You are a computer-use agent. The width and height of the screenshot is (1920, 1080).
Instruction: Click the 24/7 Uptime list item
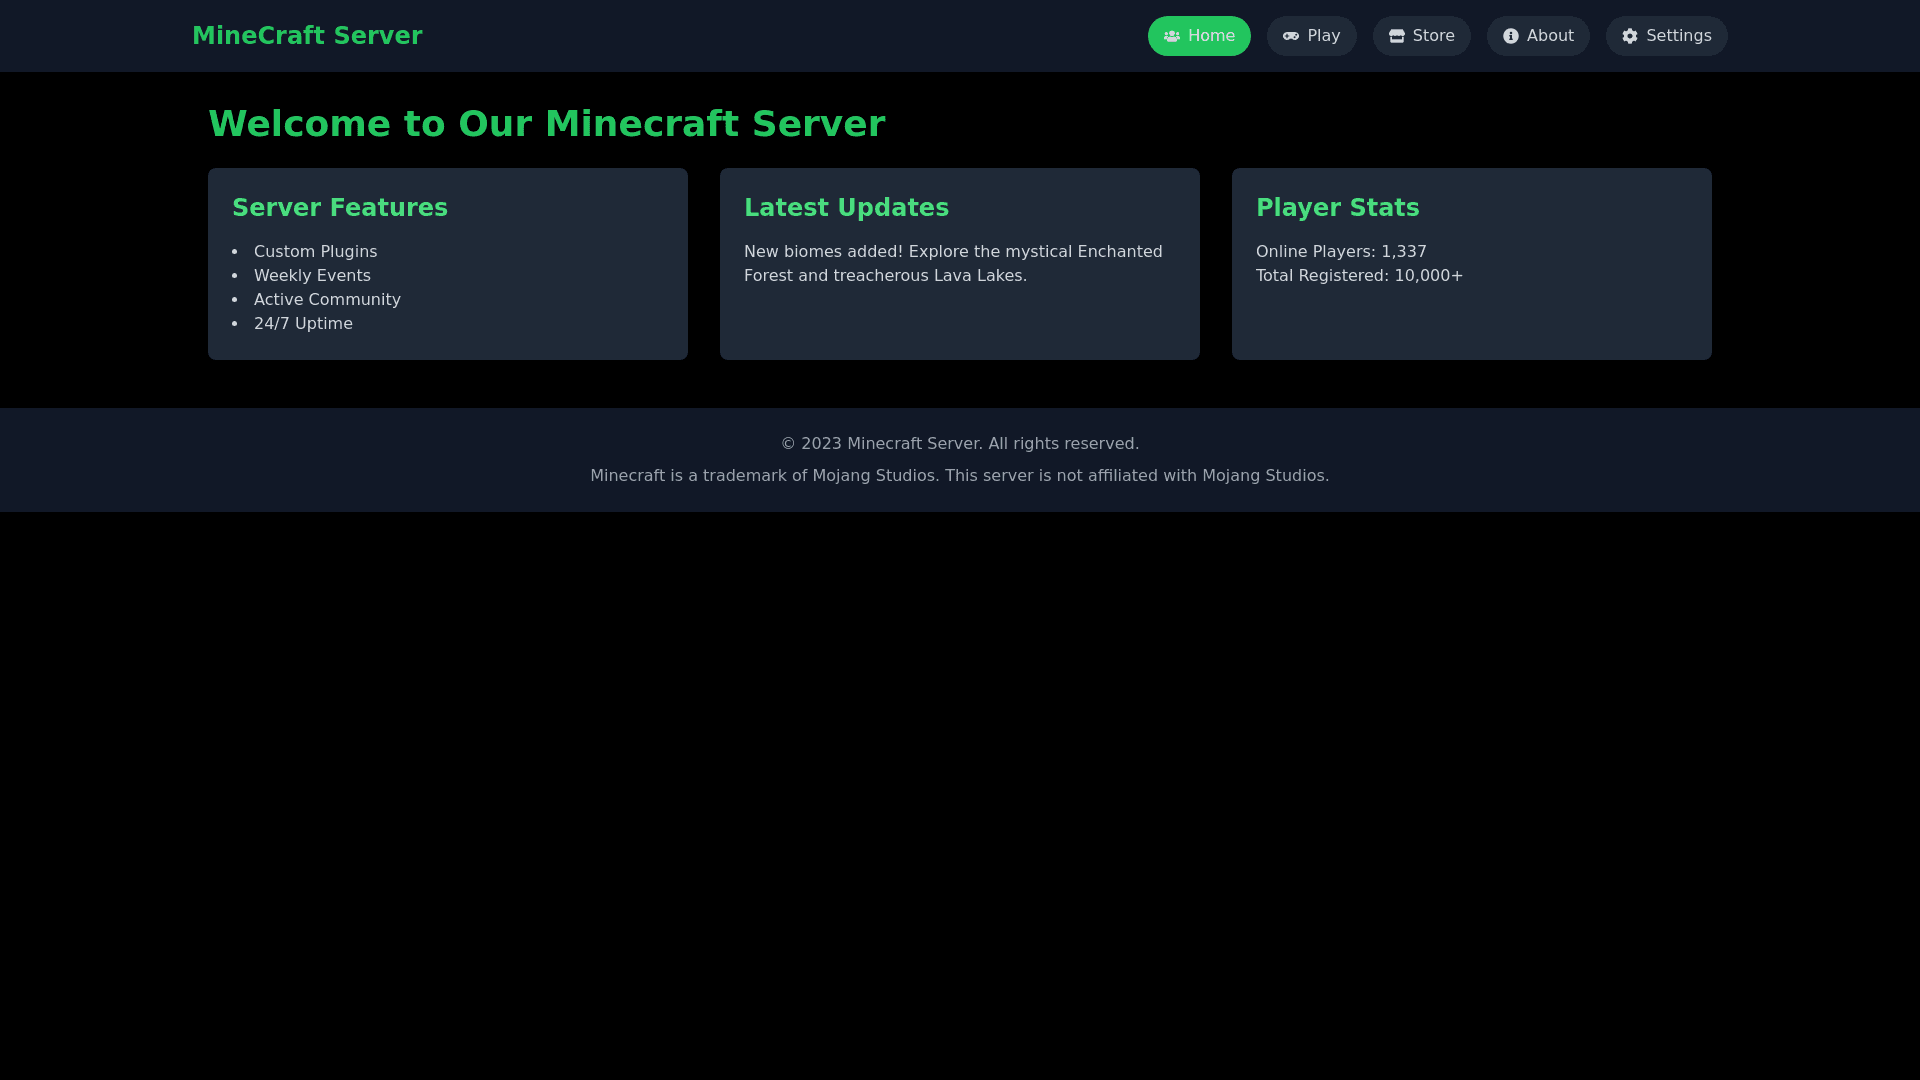pyautogui.click(x=303, y=324)
